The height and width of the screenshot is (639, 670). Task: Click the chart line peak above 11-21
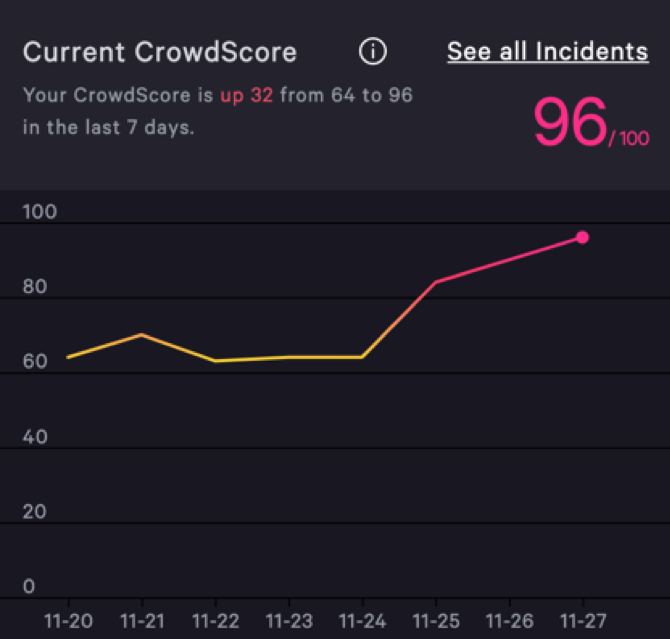coord(141,334)
